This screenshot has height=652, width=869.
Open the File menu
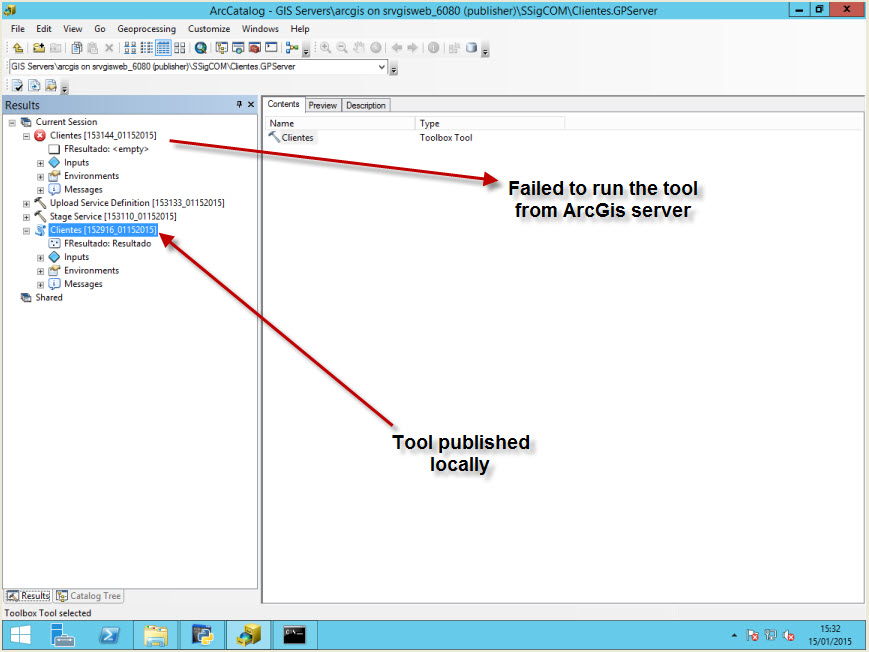pyautogui.click(x=18, y=29)
